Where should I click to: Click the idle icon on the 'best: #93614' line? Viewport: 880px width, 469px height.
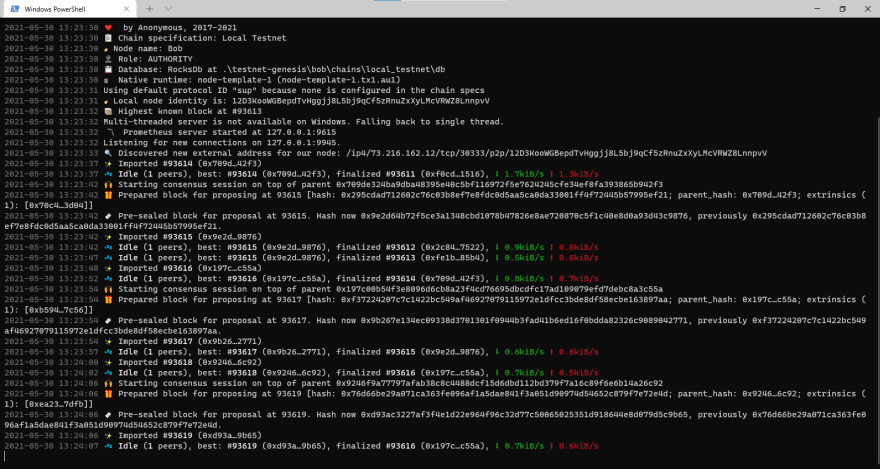tap(108, 174)
